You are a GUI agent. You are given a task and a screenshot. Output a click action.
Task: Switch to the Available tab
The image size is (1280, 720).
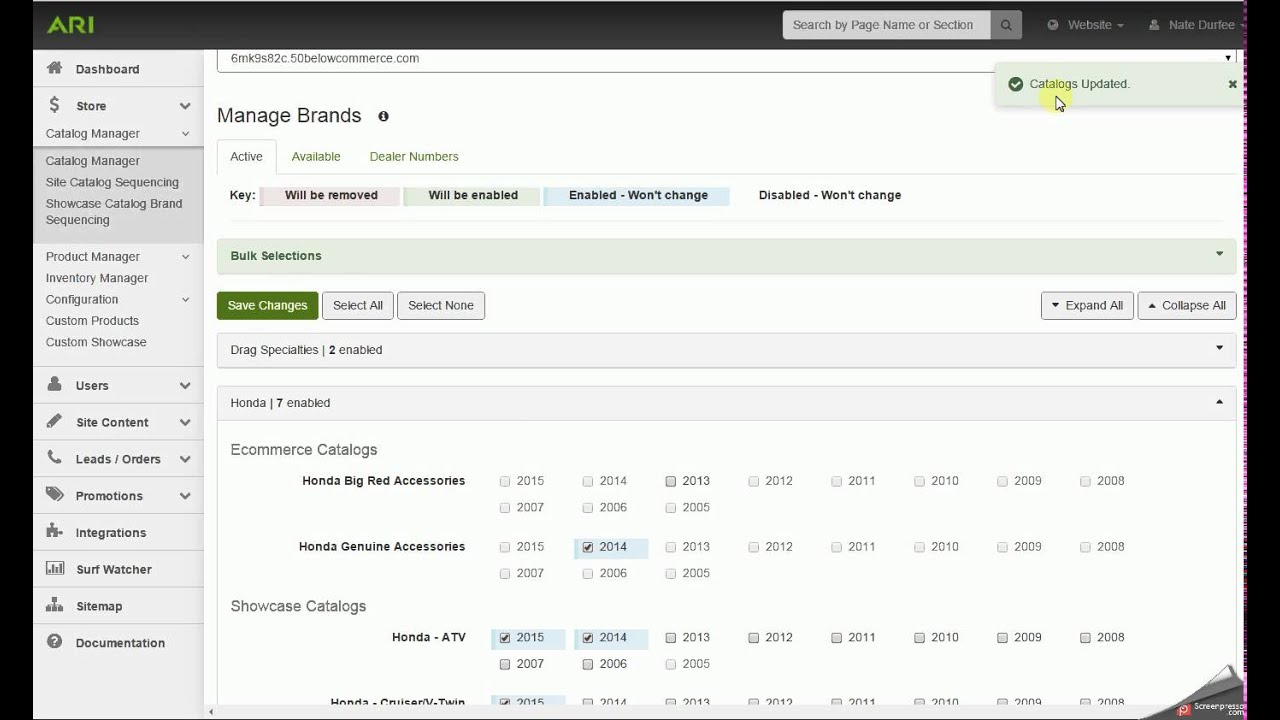pyautogui.click(x=316, y=156)
